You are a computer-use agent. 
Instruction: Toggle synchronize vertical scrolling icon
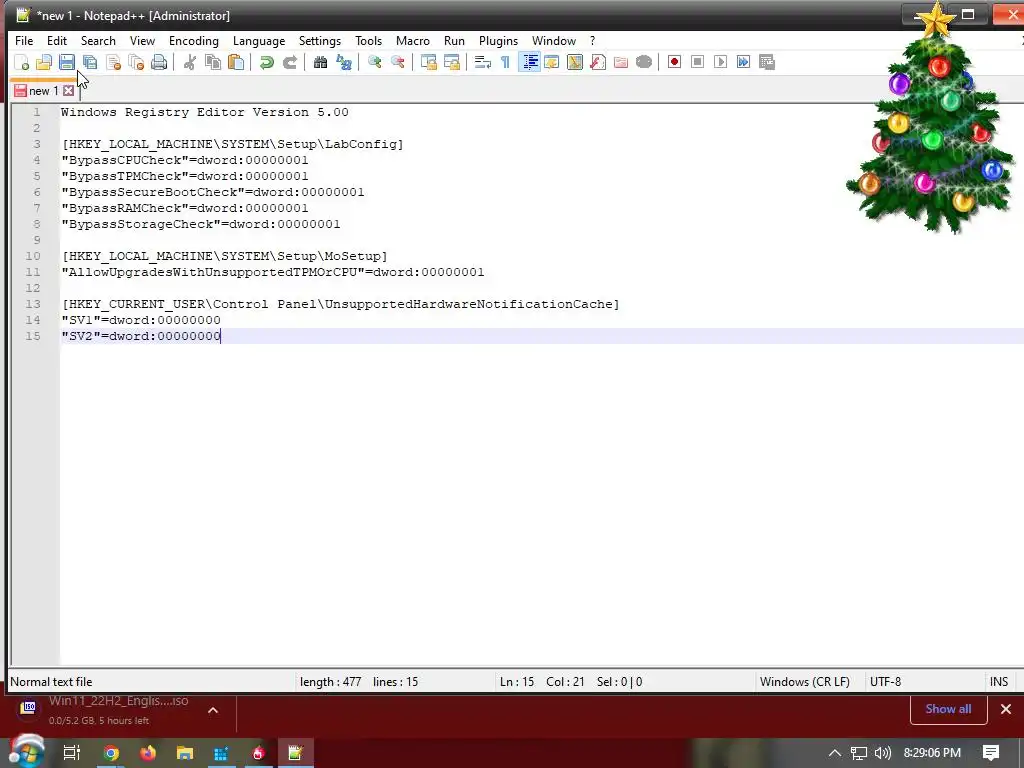(428, 62)
